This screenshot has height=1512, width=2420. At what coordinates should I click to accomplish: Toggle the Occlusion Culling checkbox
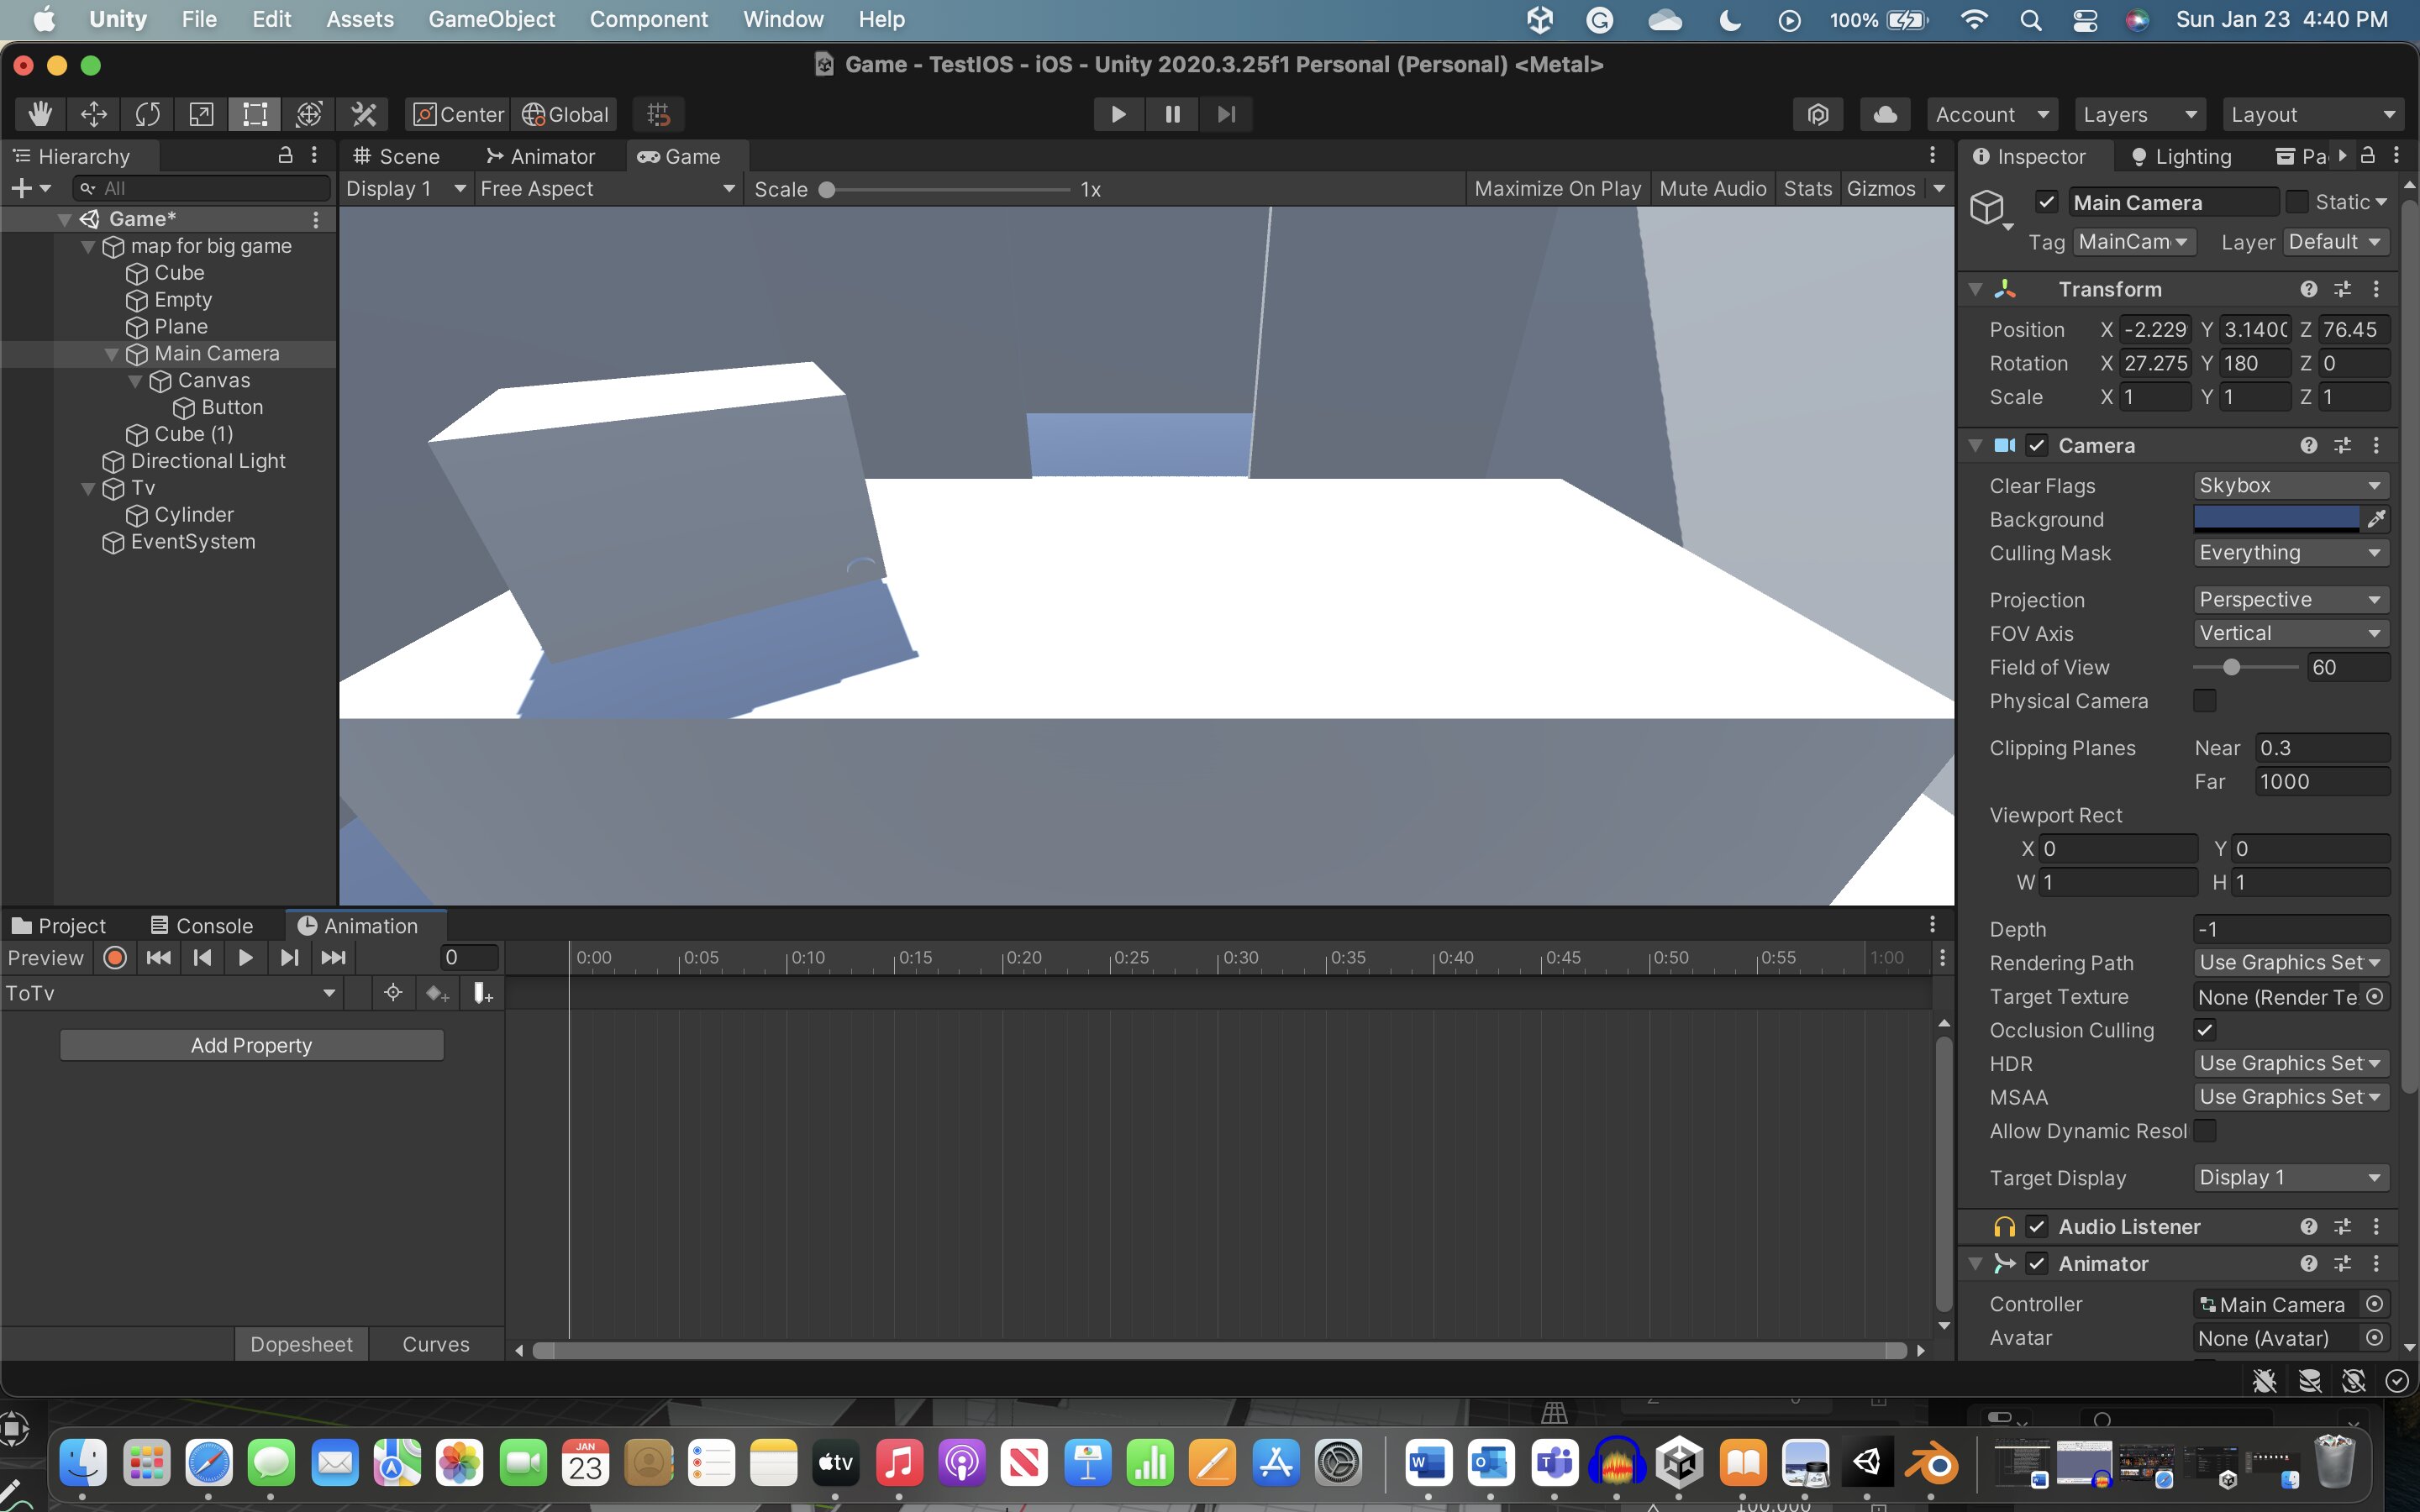tap(2205, 1030)
